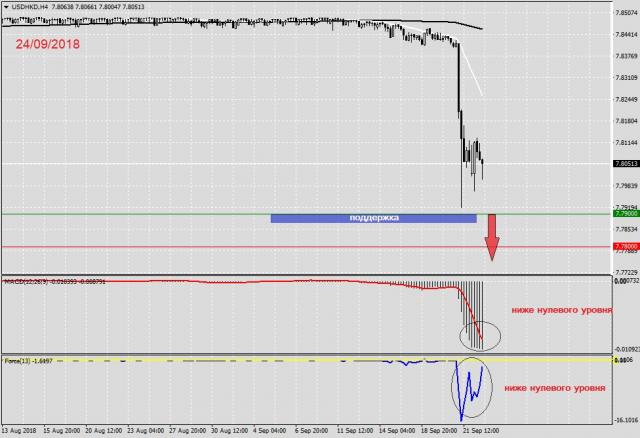Click the 7.83109 price scale value
The height and width of the screenshot is (438, 640).
pyautogui.click(x=626, y=78)
